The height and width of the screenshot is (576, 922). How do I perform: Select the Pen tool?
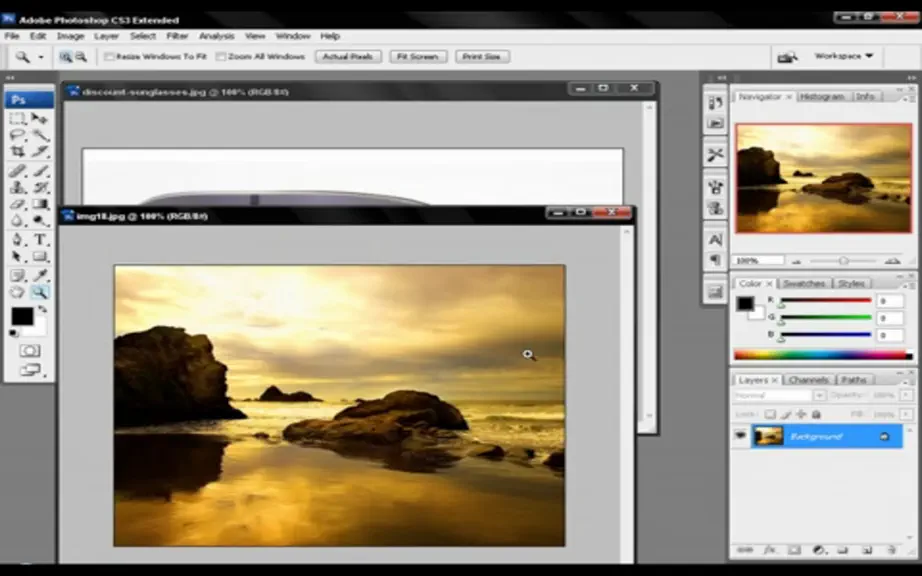click(18, 239)
